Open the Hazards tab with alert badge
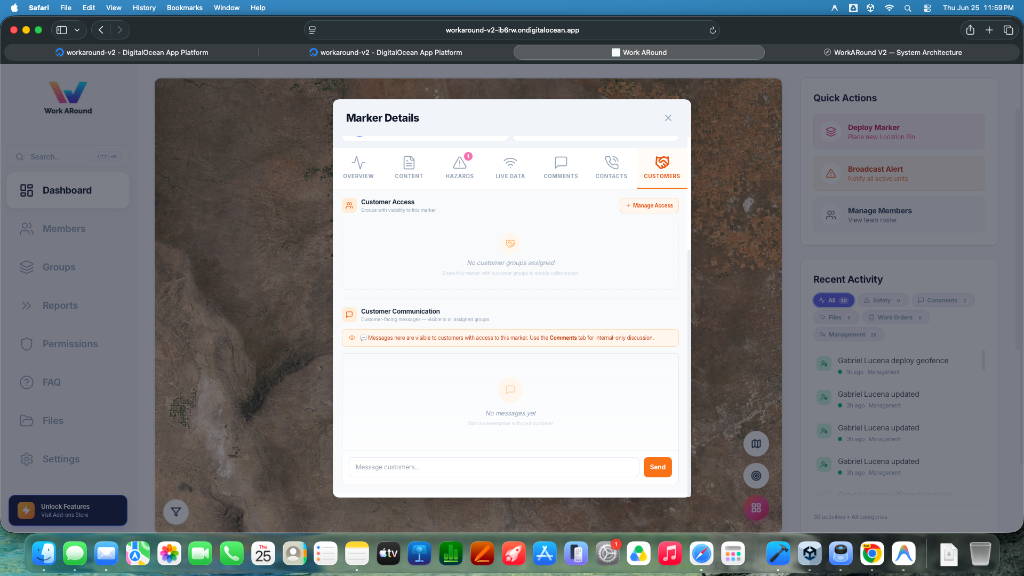The image size is (1024, 576). [x=459, y=167]
